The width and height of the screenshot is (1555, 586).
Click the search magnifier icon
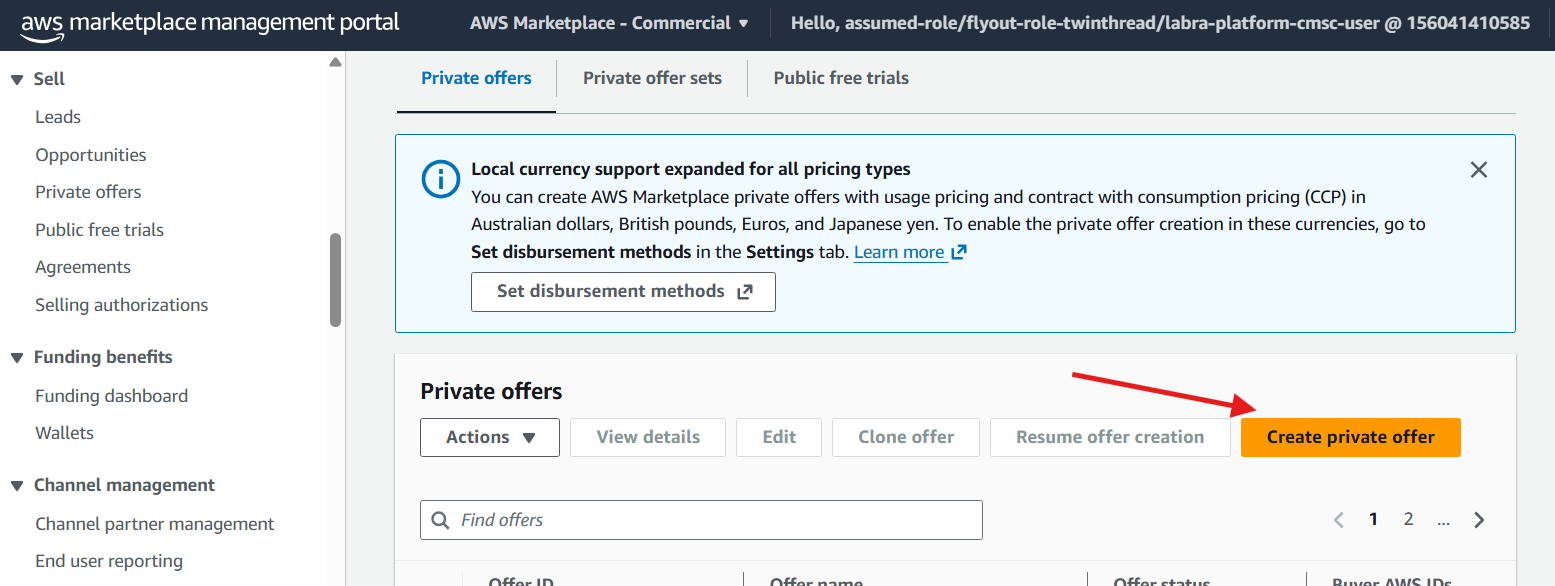(440, 520)
